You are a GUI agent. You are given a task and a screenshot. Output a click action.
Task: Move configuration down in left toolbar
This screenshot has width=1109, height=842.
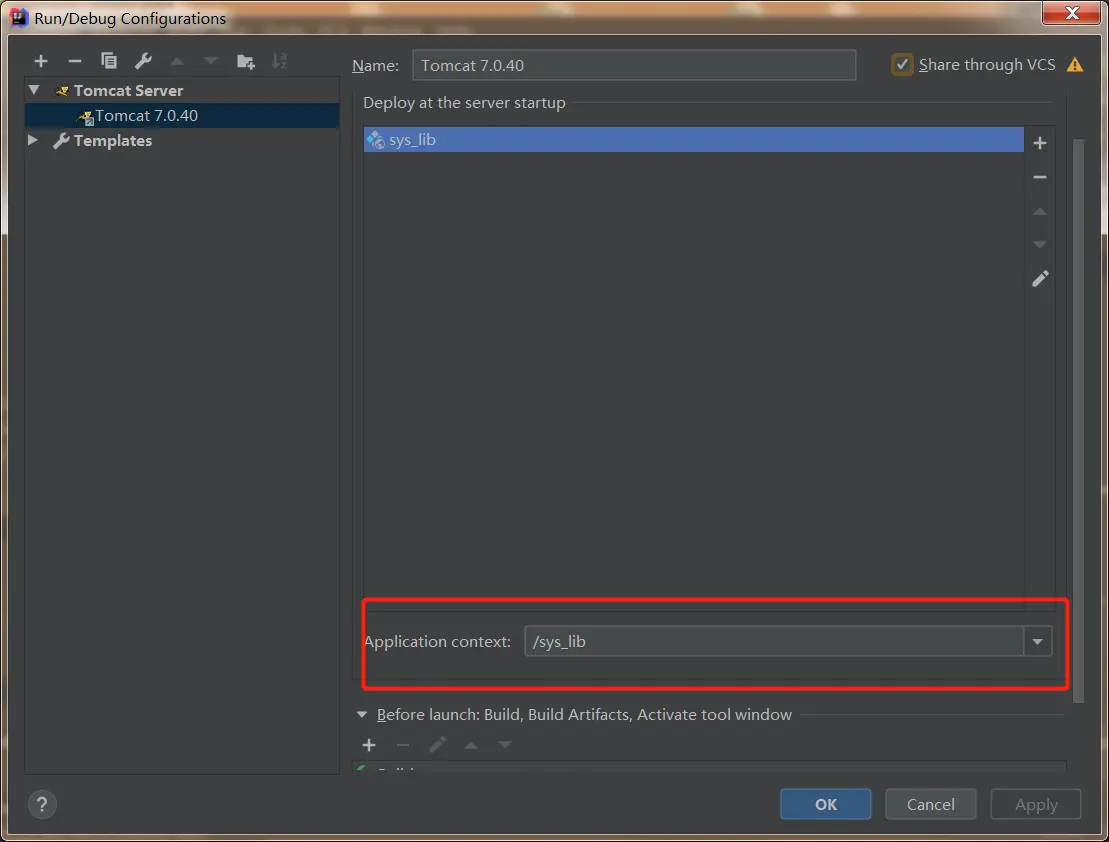[211, 62]
